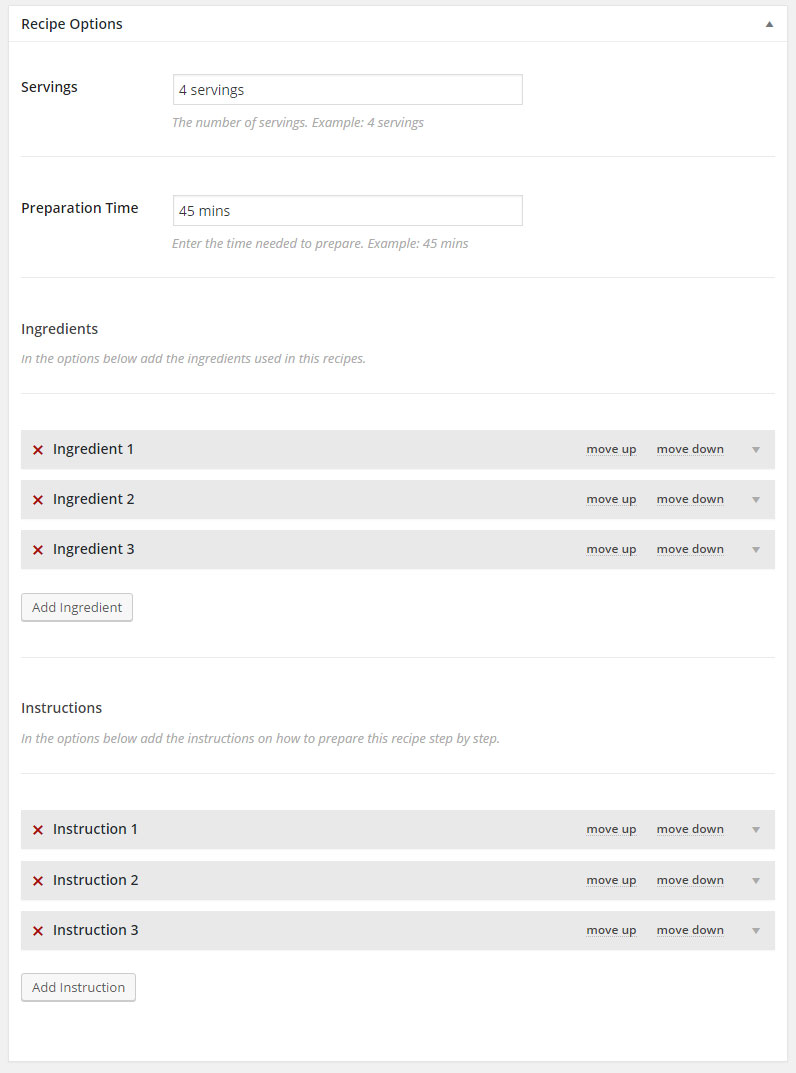Expand Ingredient 1 with its dropdown arrow

(x=756, y=450)
